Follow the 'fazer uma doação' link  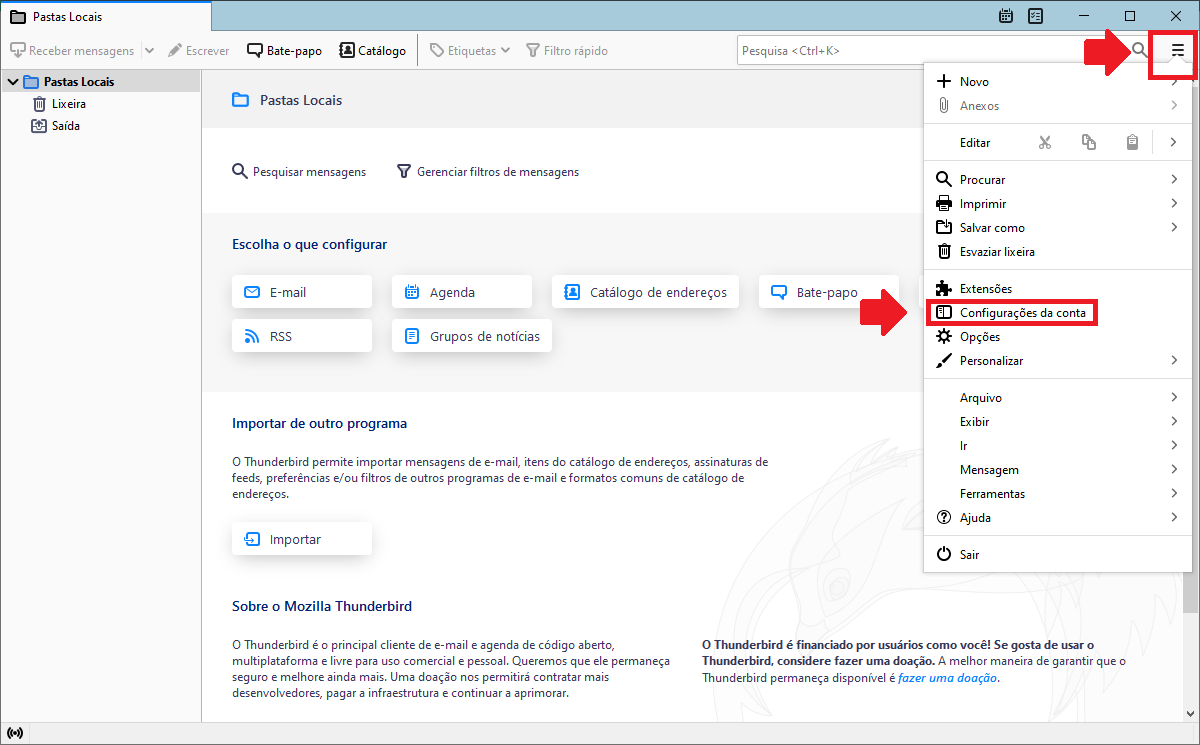click(x=947, y=678)
